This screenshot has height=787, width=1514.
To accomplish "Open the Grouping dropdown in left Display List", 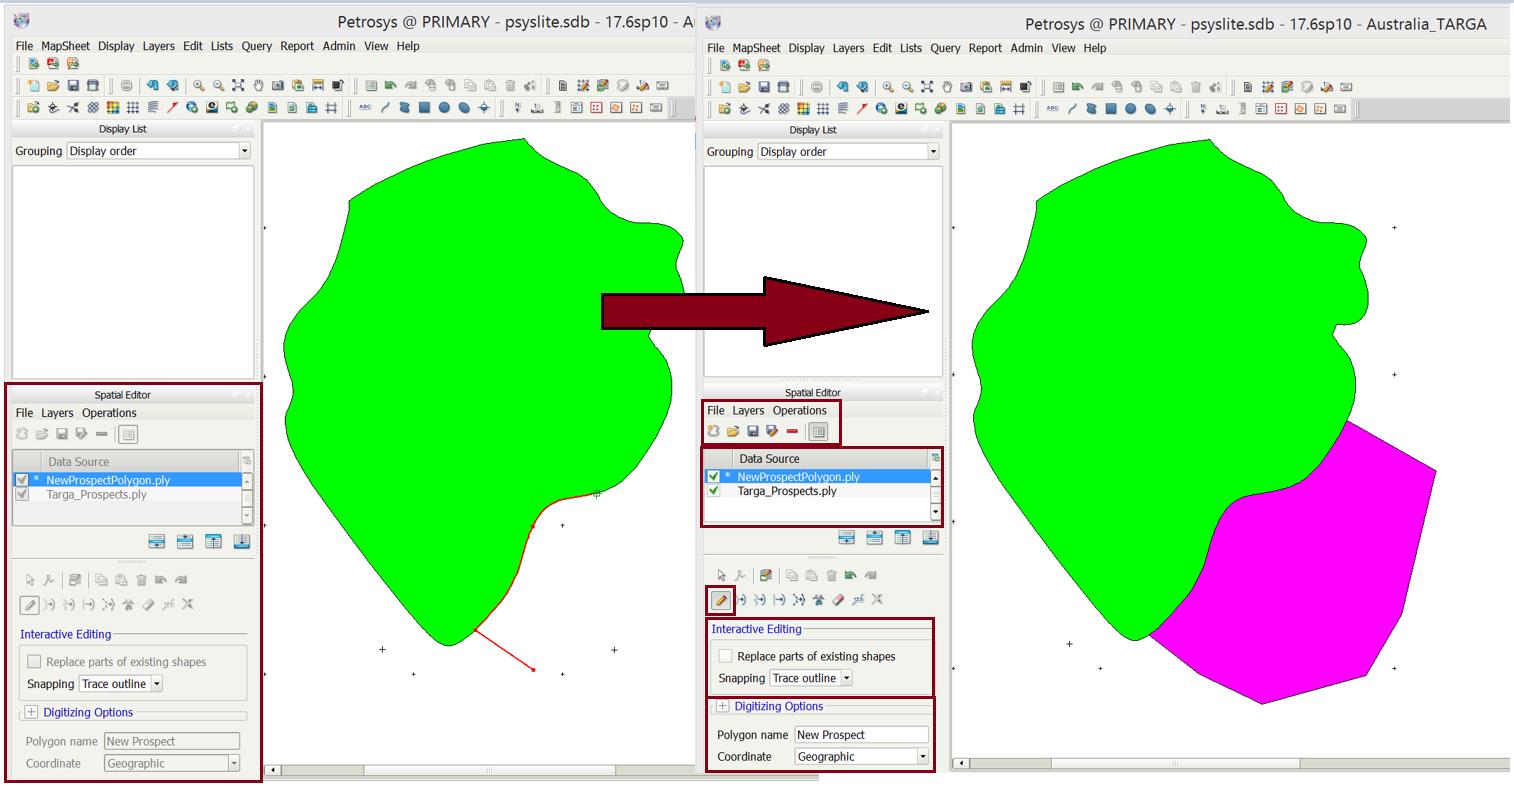I will click(244, 151).
